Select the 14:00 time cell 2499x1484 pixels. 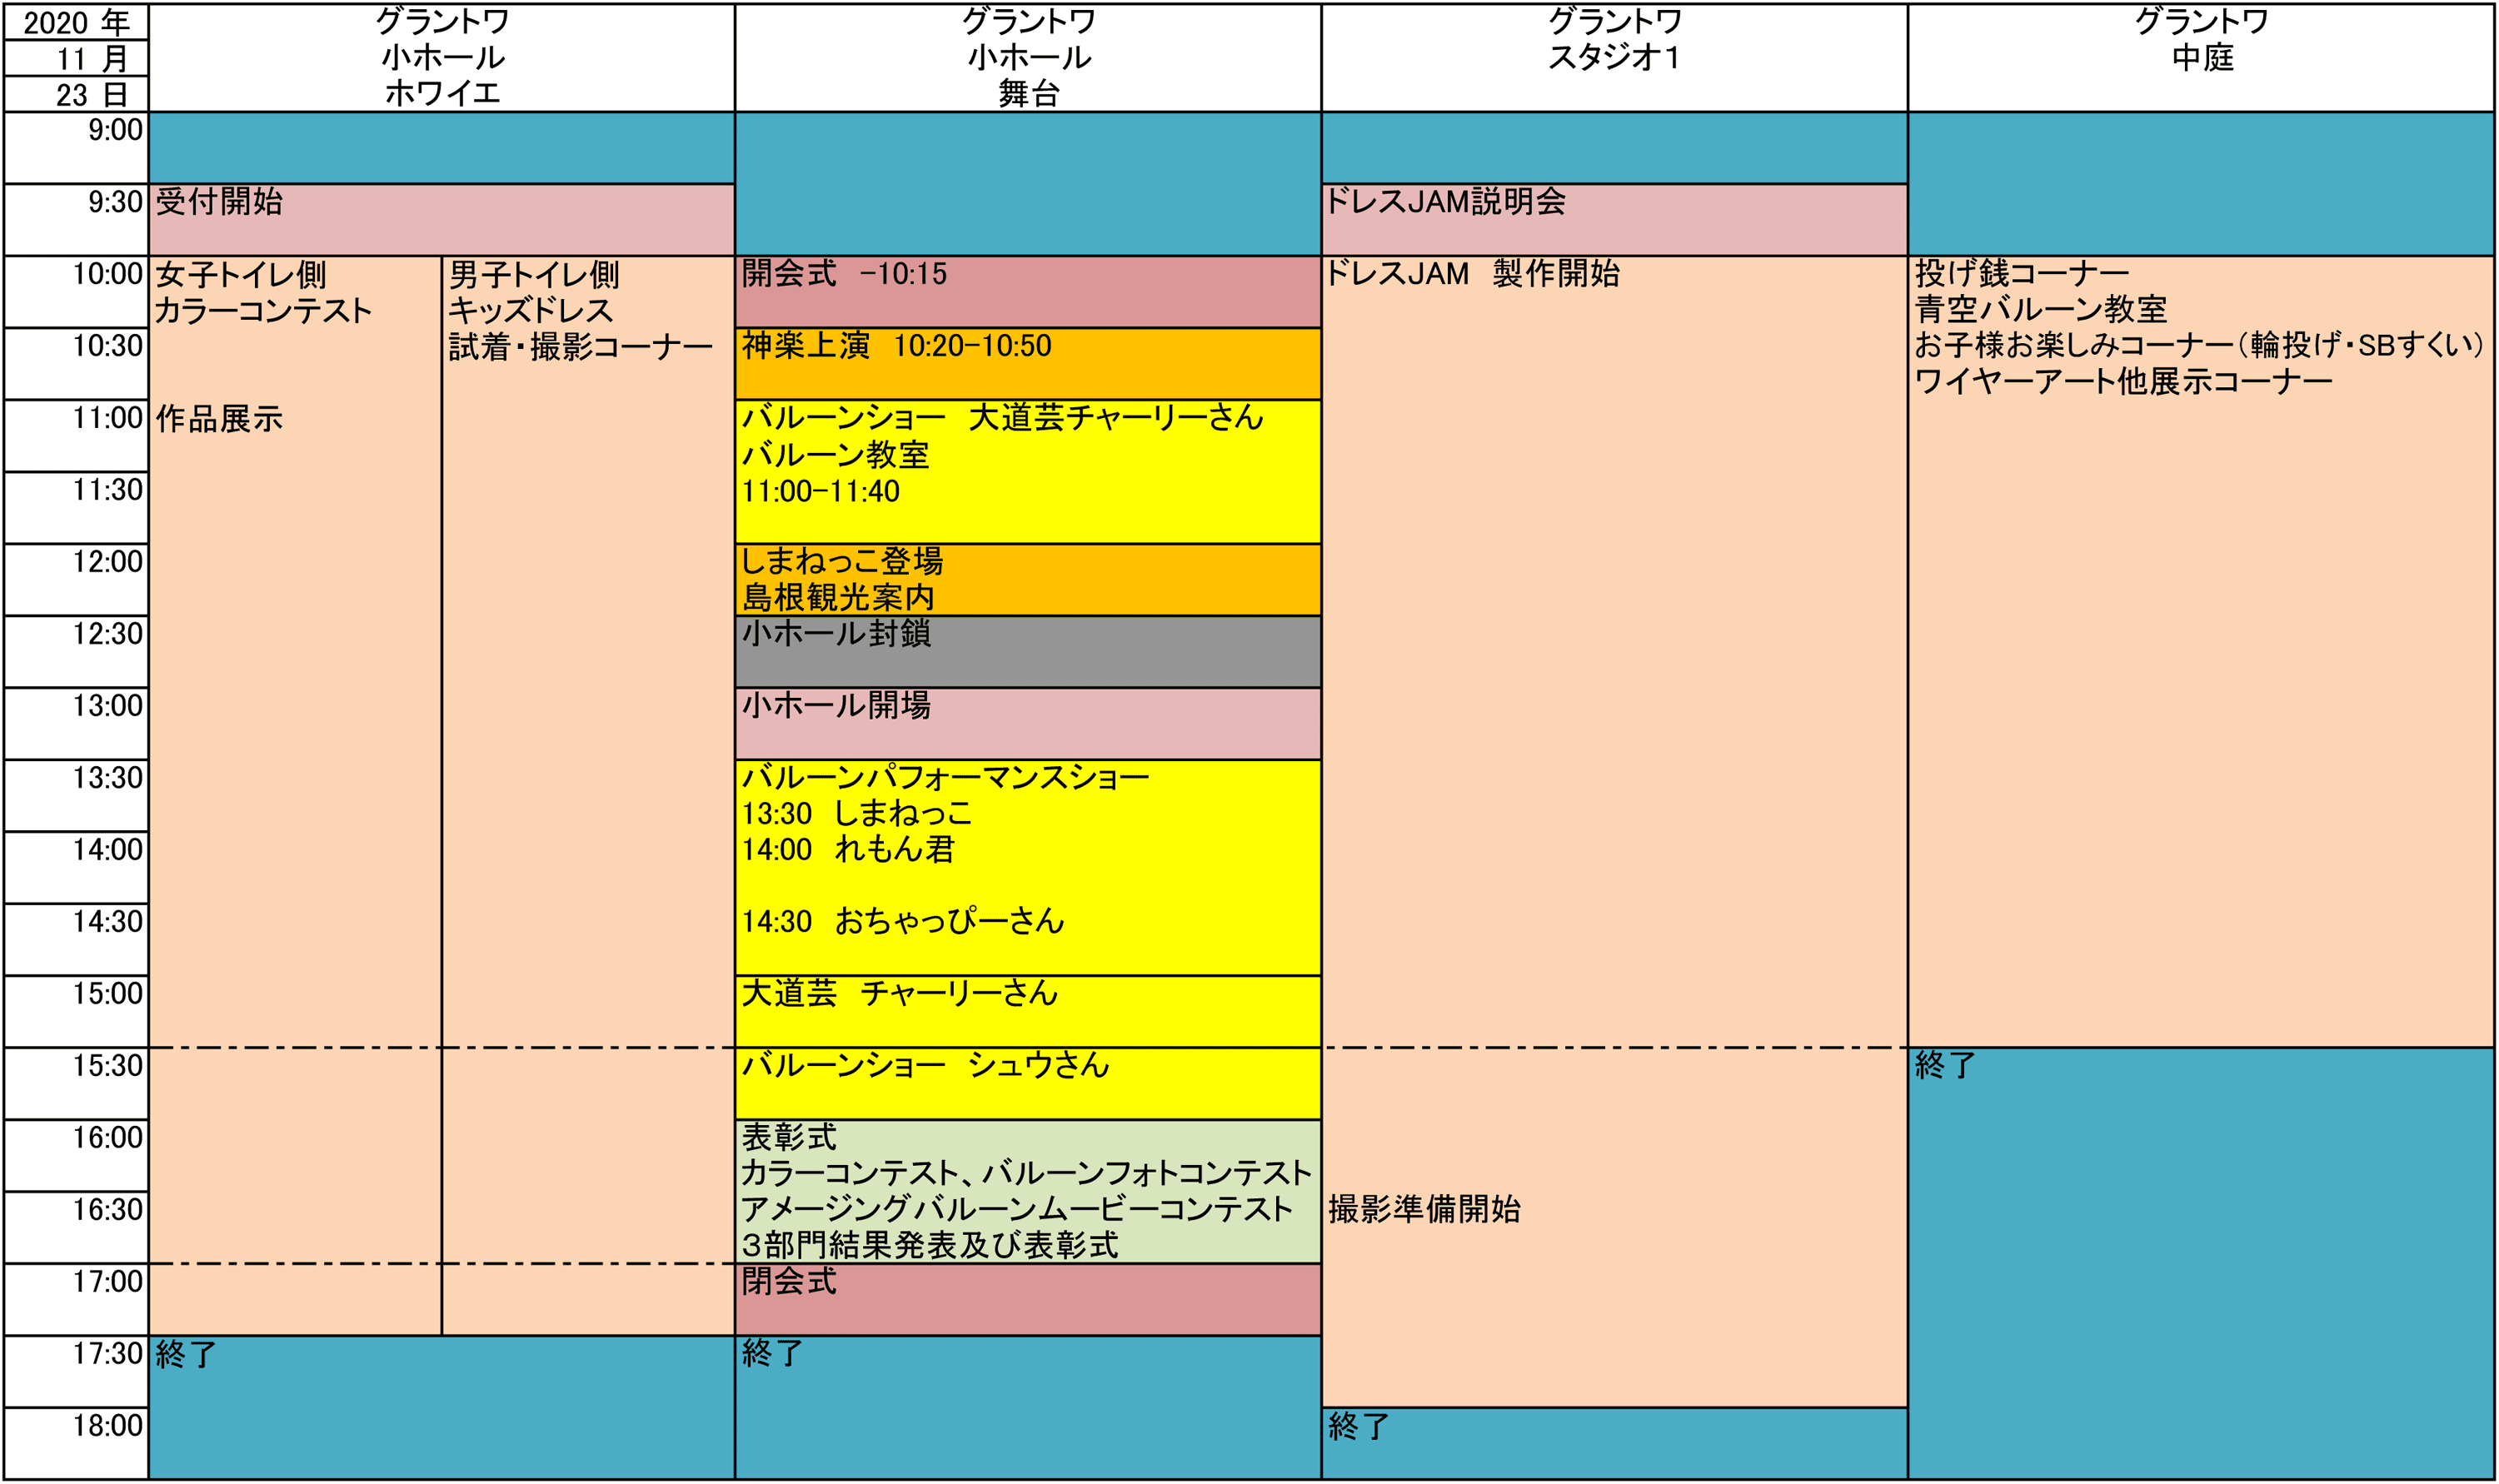point(76,868)
